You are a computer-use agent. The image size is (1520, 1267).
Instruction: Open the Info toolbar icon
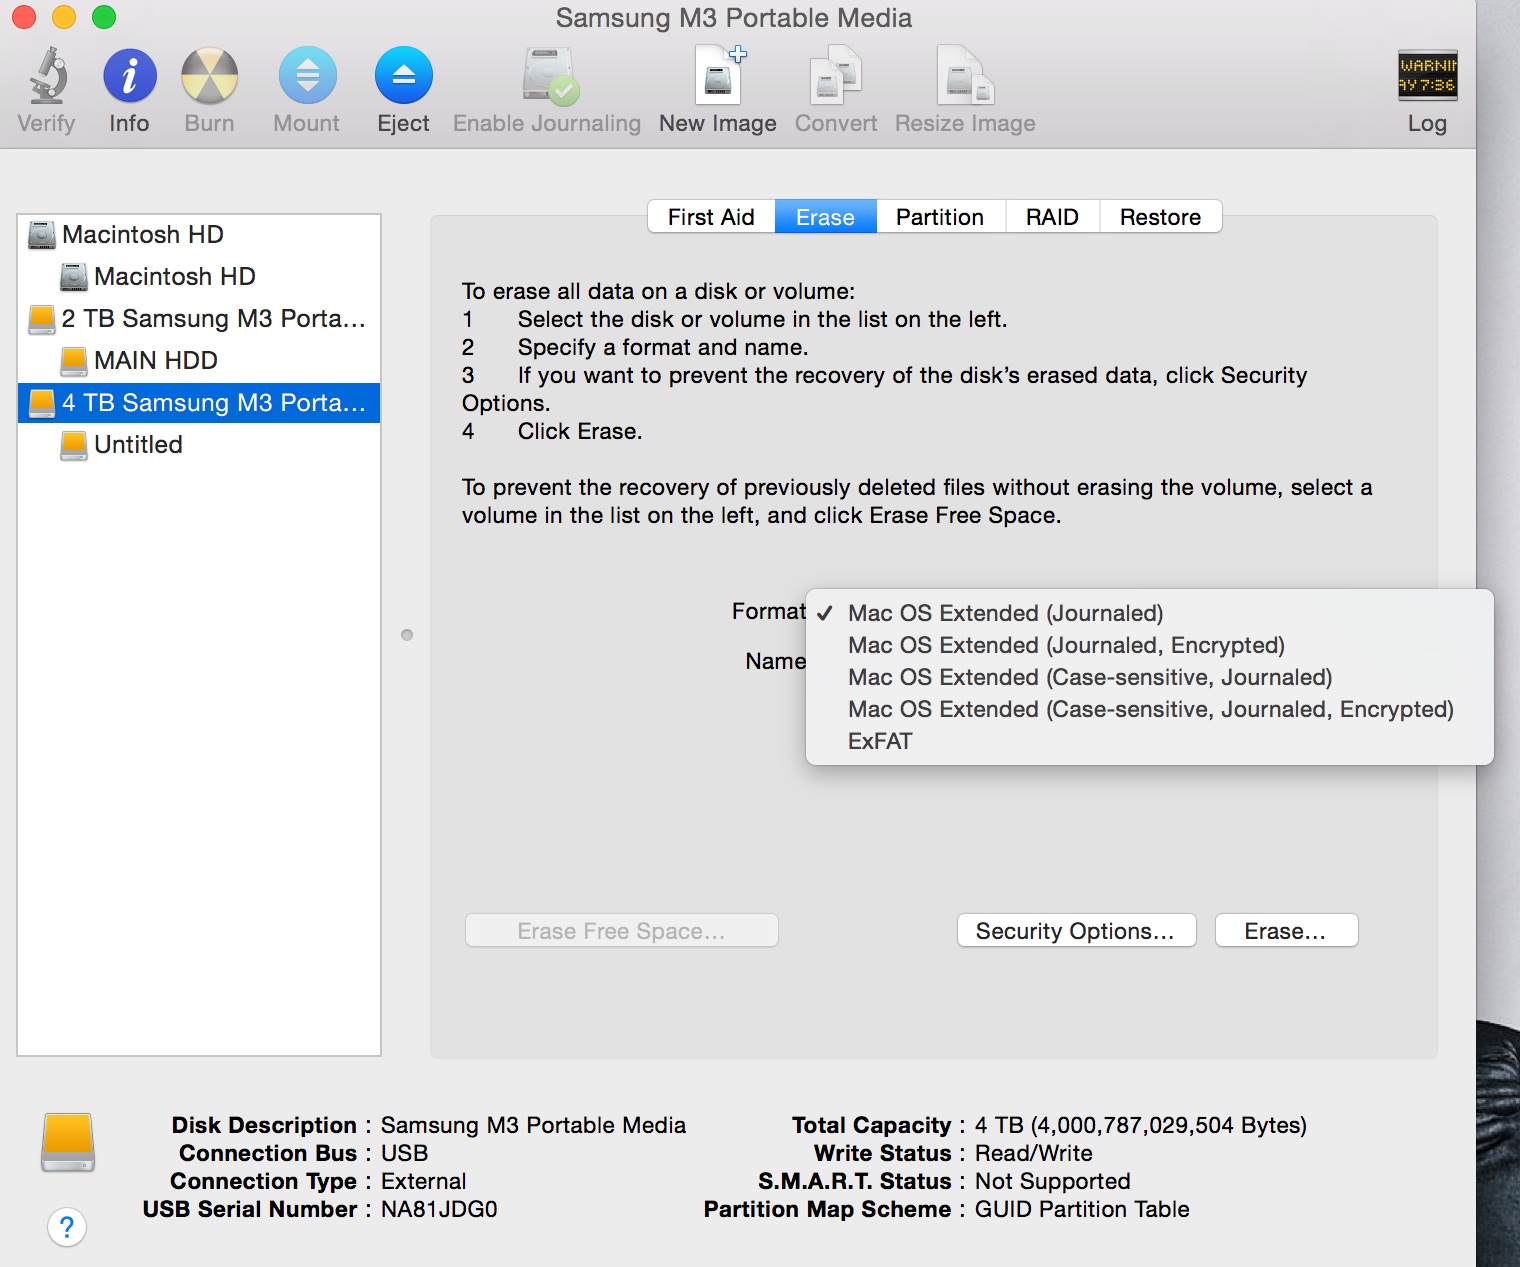[129, 76]
